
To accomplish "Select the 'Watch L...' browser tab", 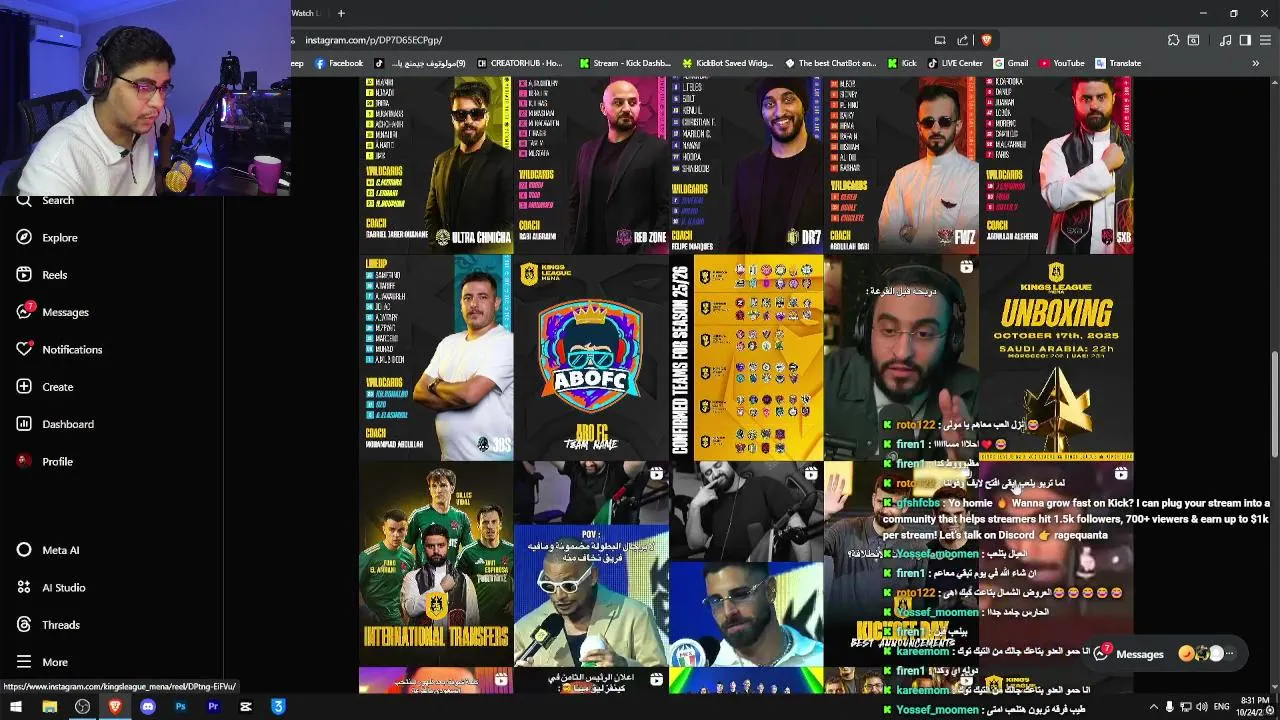I will pos(305,13).
